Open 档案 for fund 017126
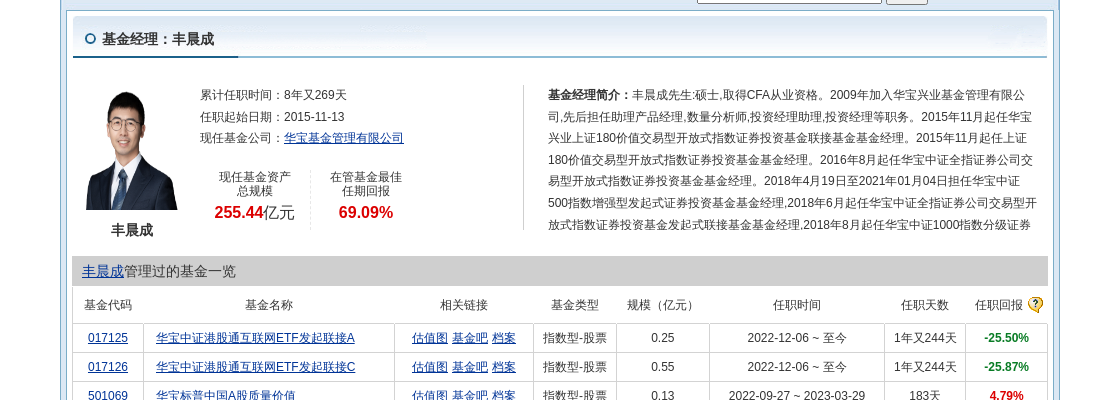Viewport: 1120px width, 400px height. click(x=504, y=367)
